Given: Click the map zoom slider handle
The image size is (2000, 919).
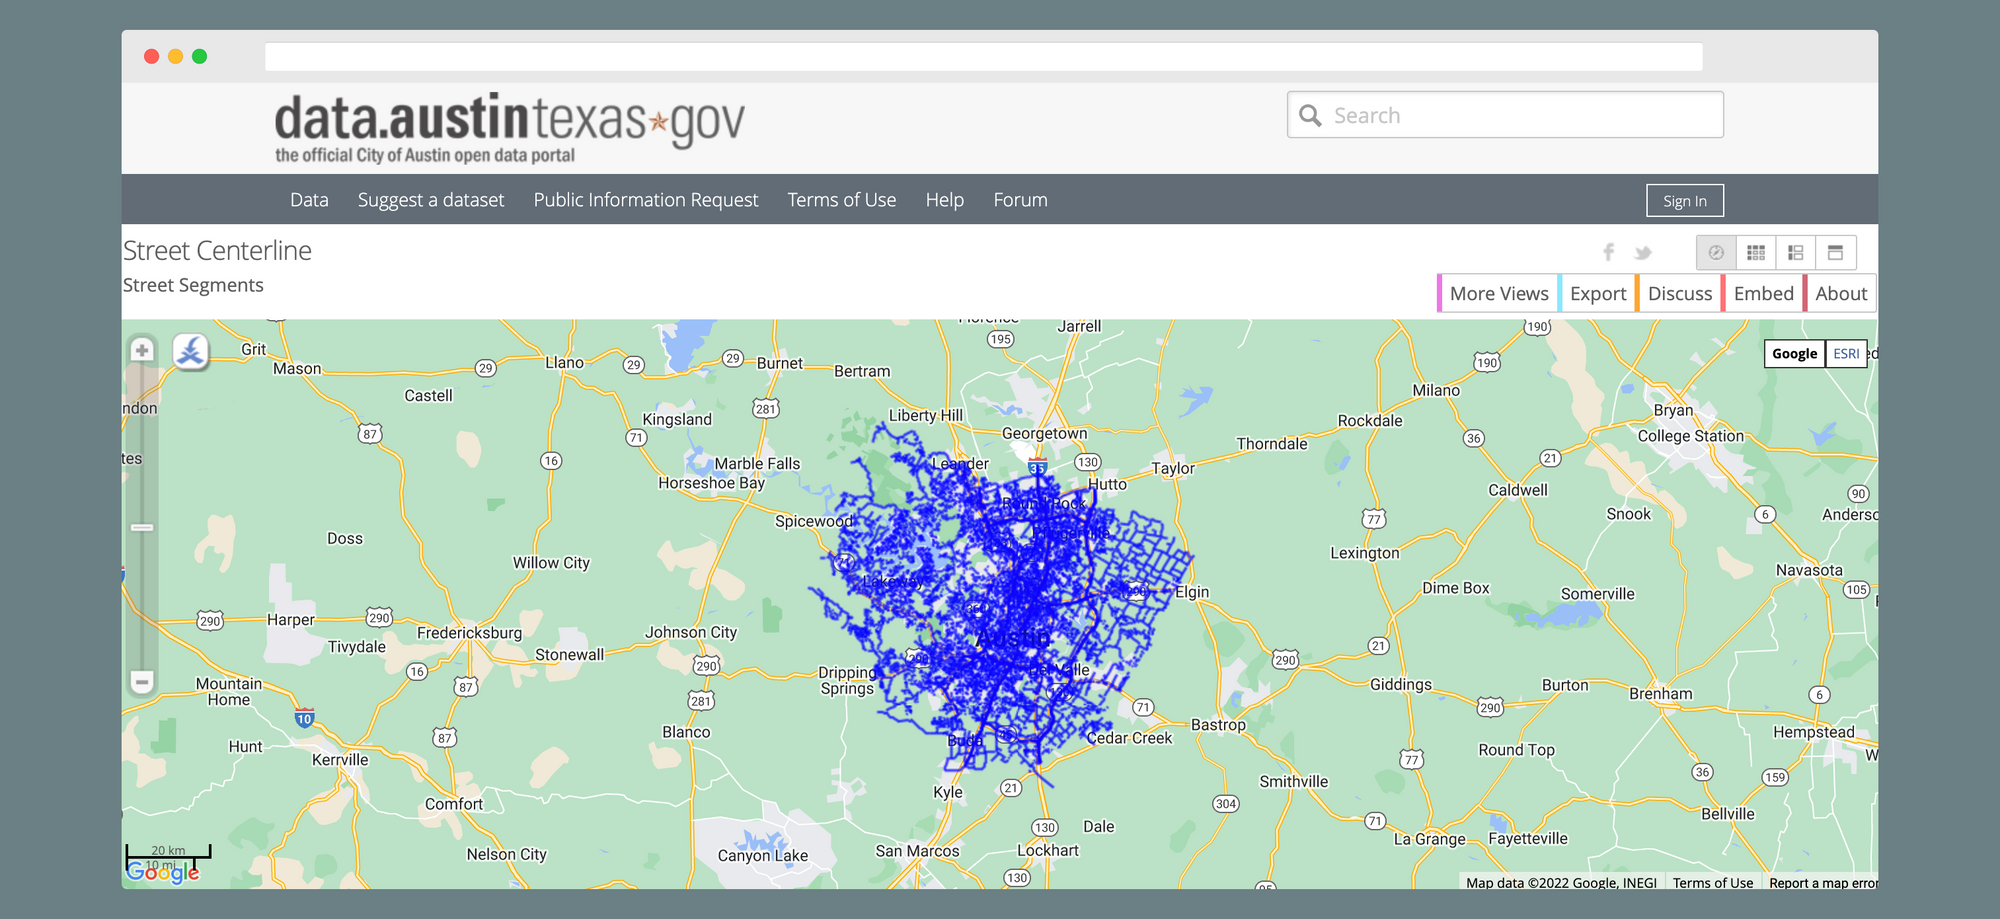Looking at the screenshot, I should 142,527.
